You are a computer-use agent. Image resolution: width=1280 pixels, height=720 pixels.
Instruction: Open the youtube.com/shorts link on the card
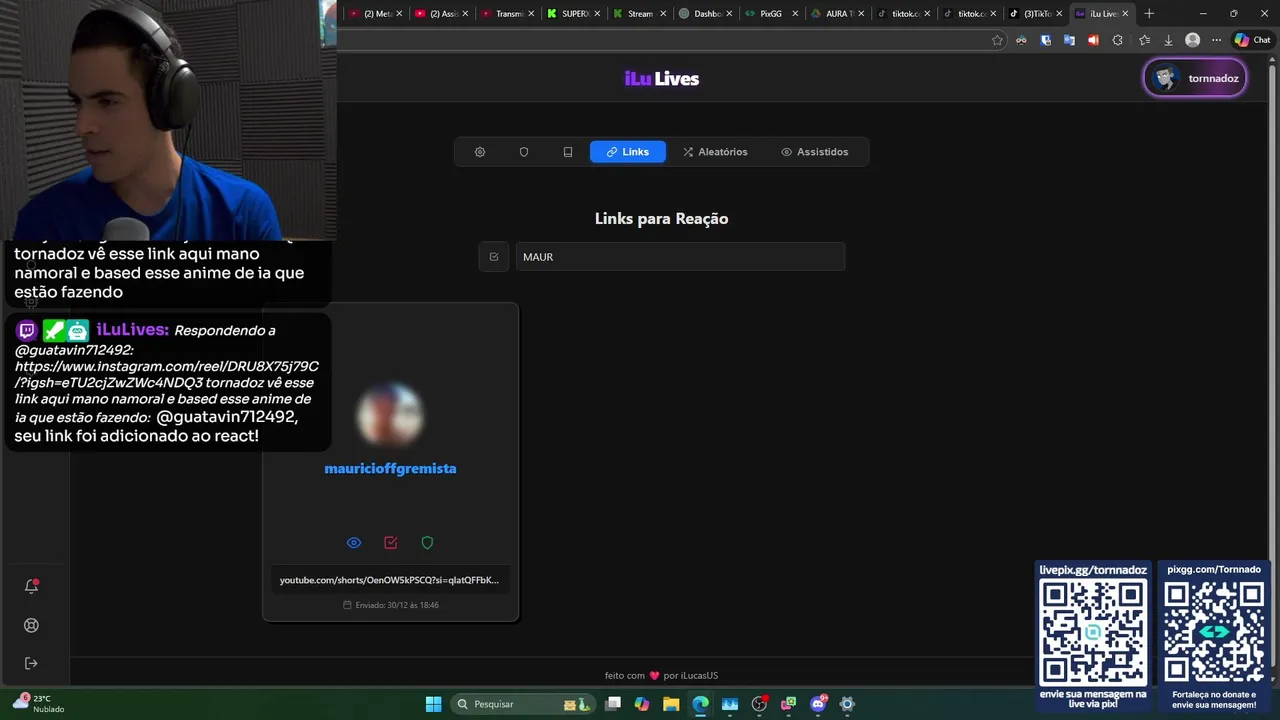(x=390, y=580)
